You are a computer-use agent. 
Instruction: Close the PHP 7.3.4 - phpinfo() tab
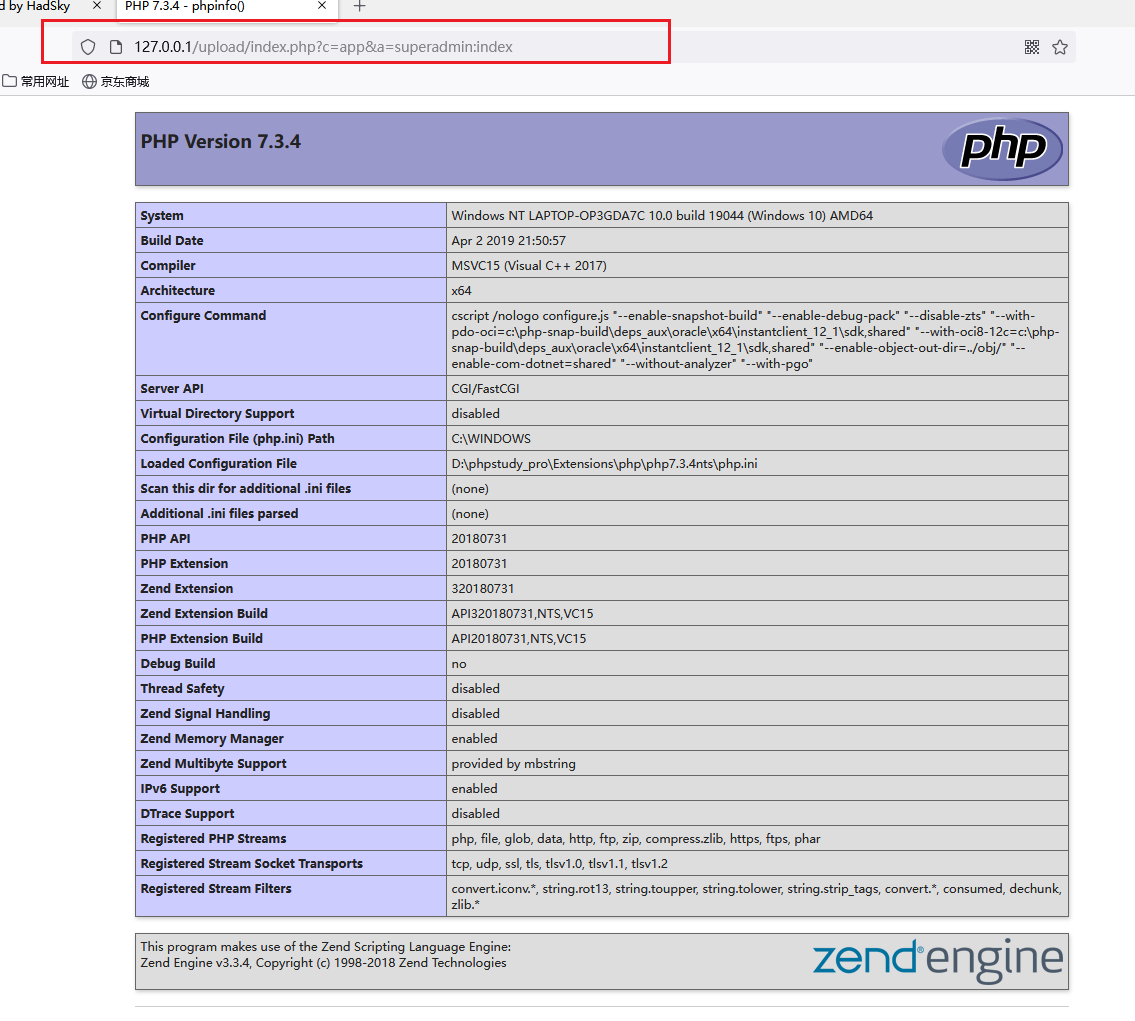[322, 6]
